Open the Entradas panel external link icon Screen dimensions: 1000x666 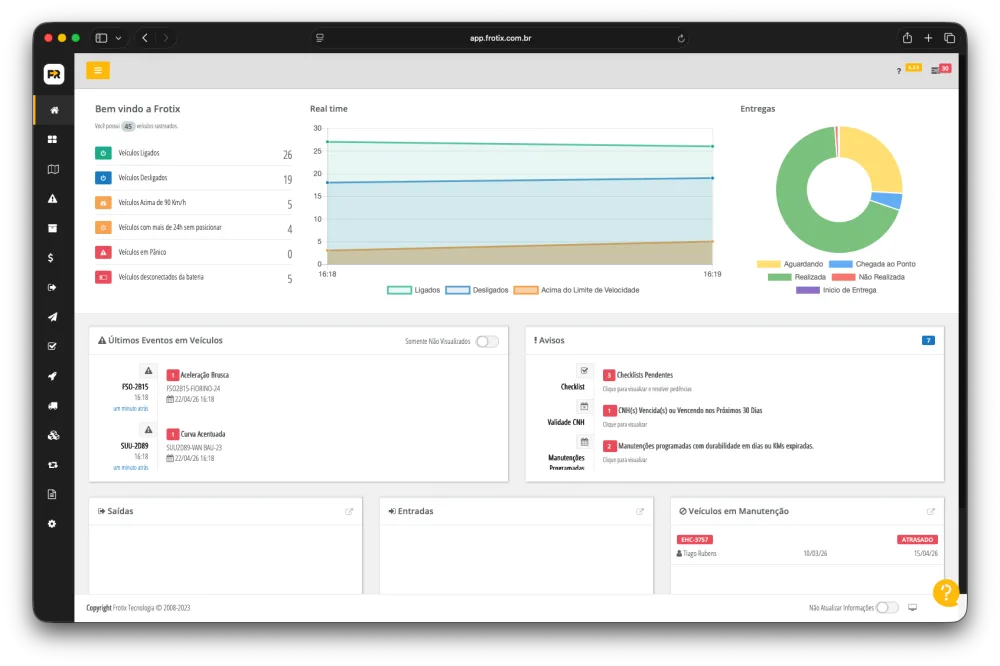(x=640, y=512)
